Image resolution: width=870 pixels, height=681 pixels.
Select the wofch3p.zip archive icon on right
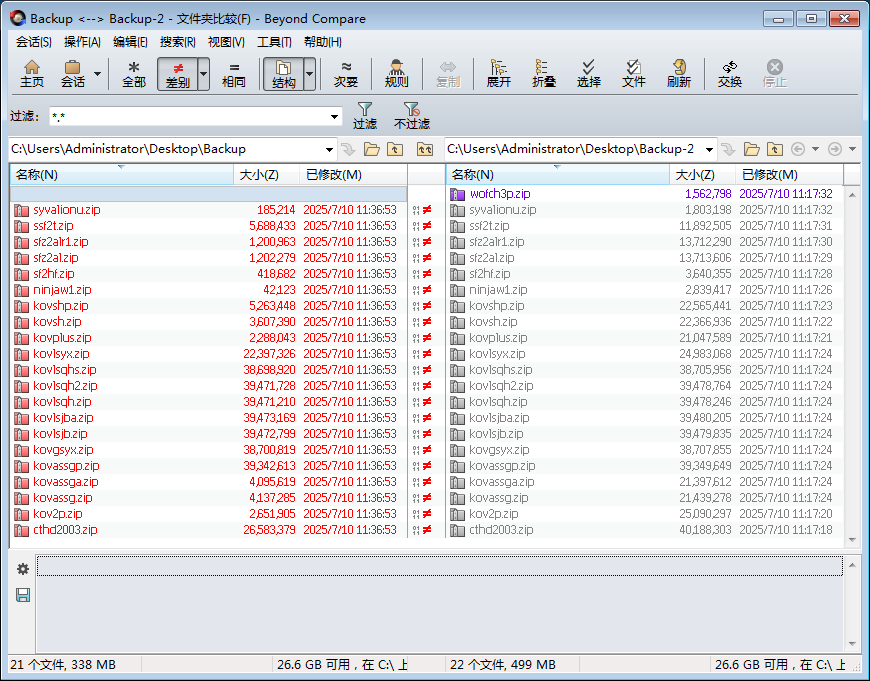click(457, 194)
